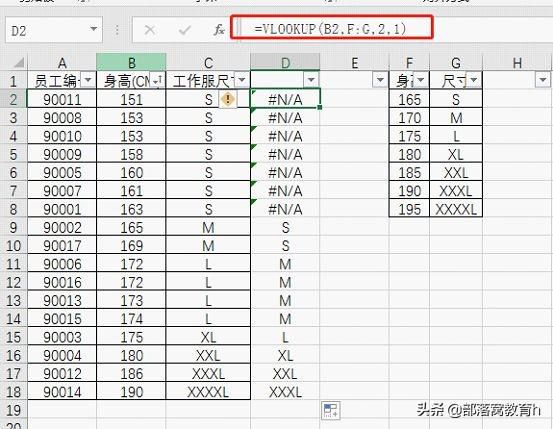Open the filter dropdown in cell G1
The width and height of the screenshot is (553, 429).
(474, 80)
